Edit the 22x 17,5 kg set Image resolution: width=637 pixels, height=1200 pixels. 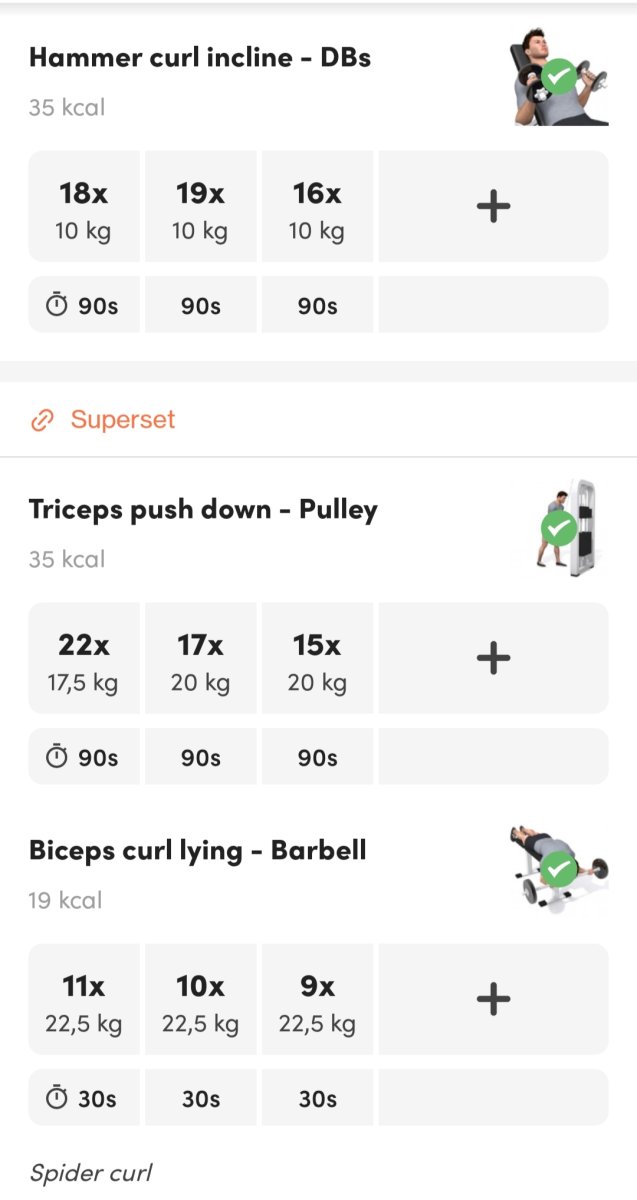pyautogui.click(x=84, y=659)
